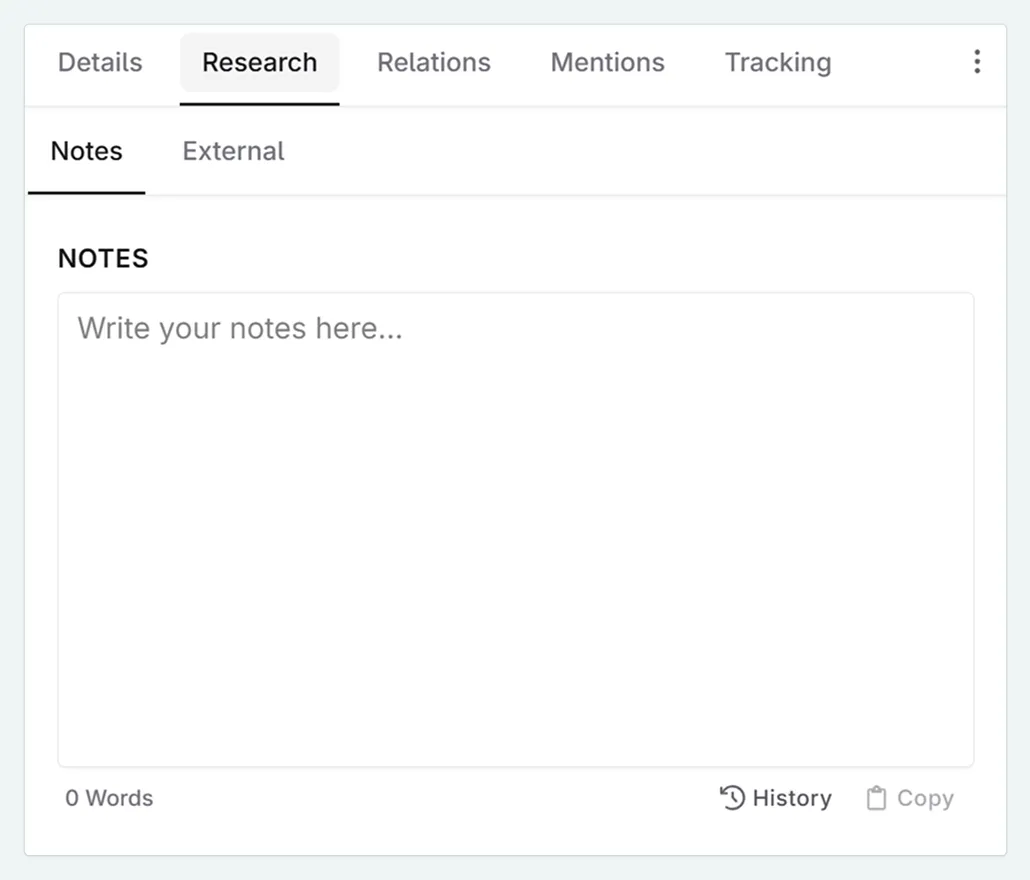Click the clipboard icon on Copy button

[875, 798]
